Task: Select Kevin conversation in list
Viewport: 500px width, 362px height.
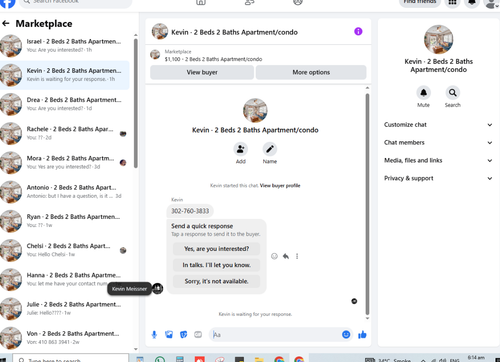Action: [65, 75]
